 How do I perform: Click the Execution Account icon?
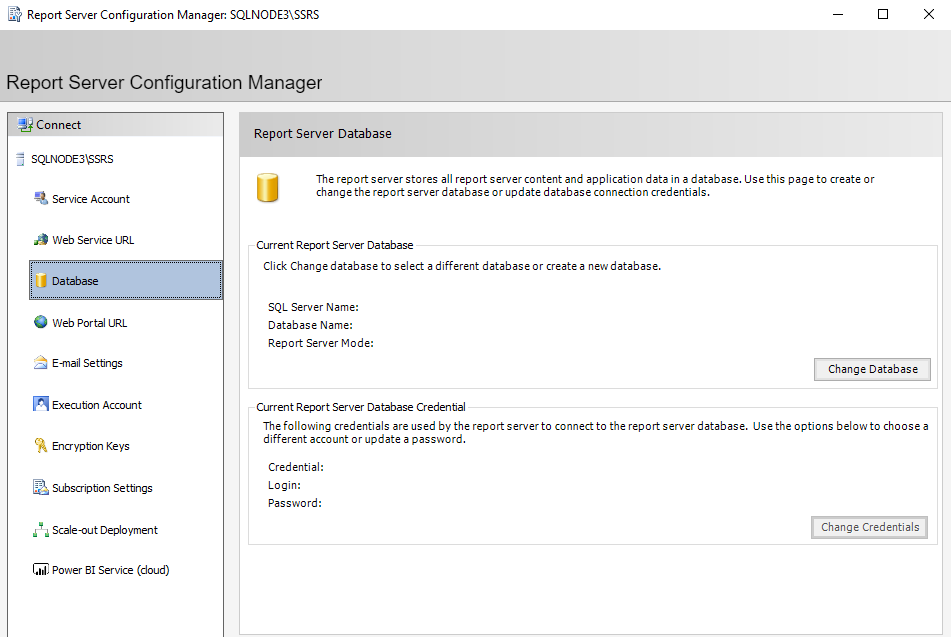41,405
